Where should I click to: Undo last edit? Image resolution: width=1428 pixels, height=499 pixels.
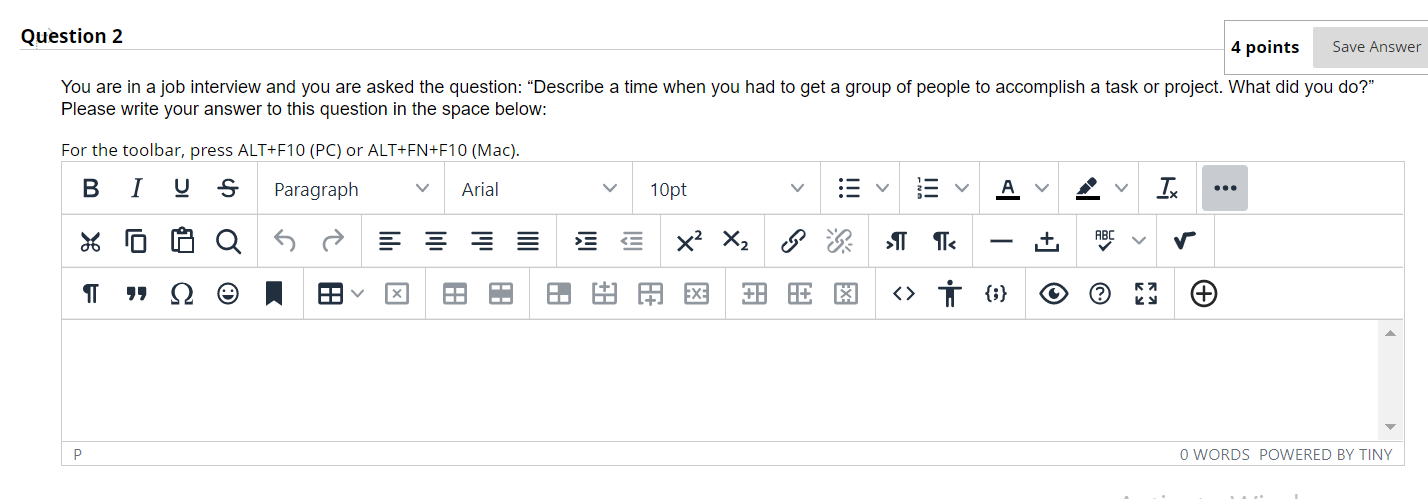pyautogui.click(x=285, y=241)
